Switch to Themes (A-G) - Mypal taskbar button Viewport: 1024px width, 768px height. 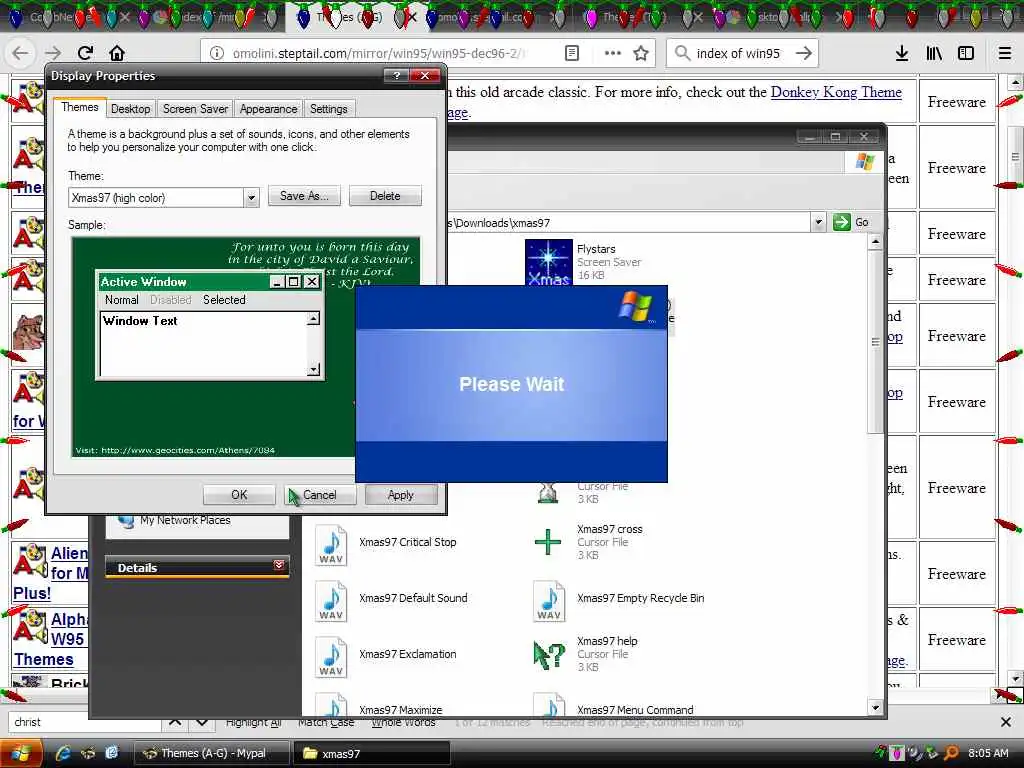click(x=212, y=753)
